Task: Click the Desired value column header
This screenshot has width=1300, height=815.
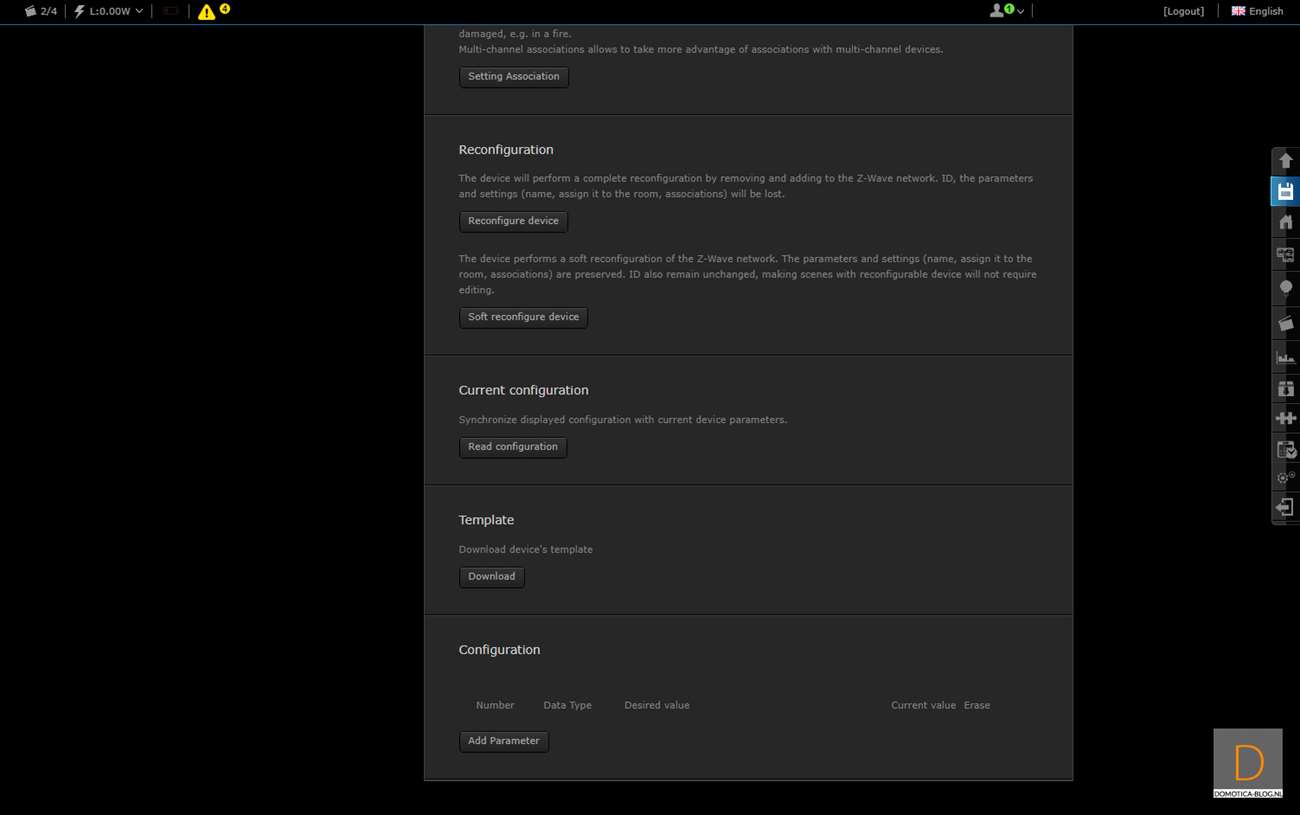Action: point(657,705)
